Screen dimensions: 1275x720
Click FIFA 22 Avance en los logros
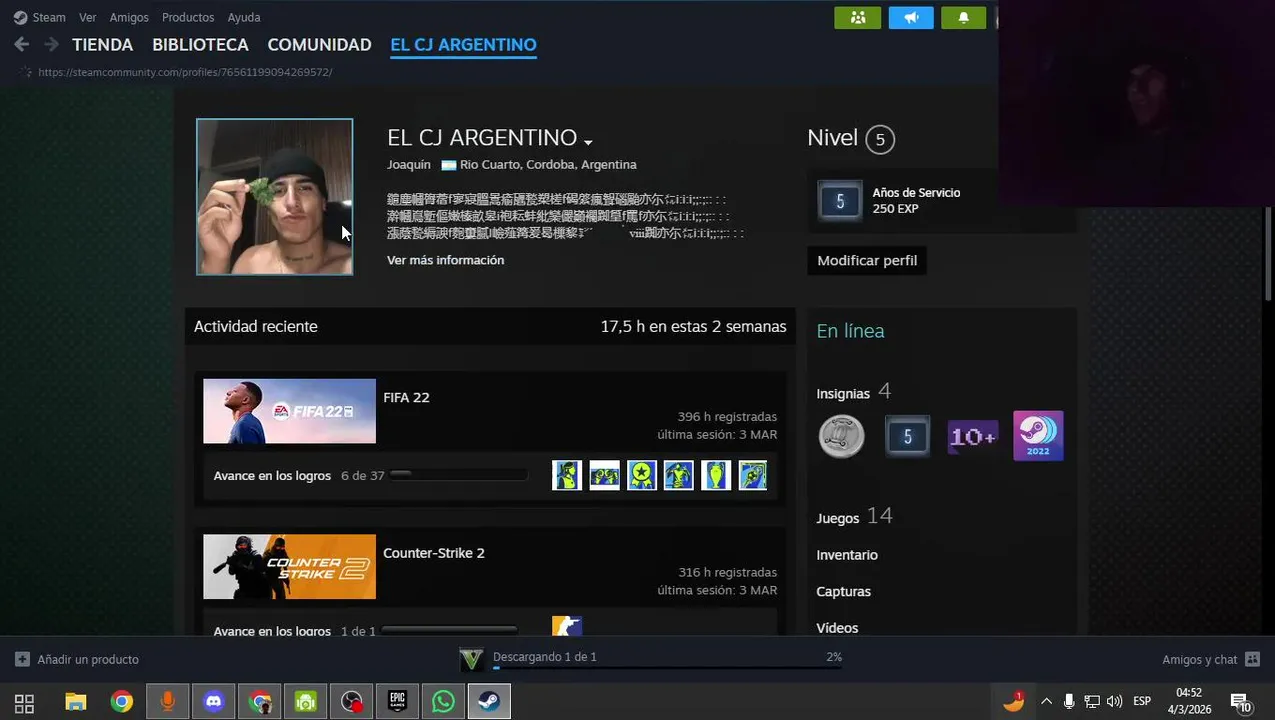(272, 476)
